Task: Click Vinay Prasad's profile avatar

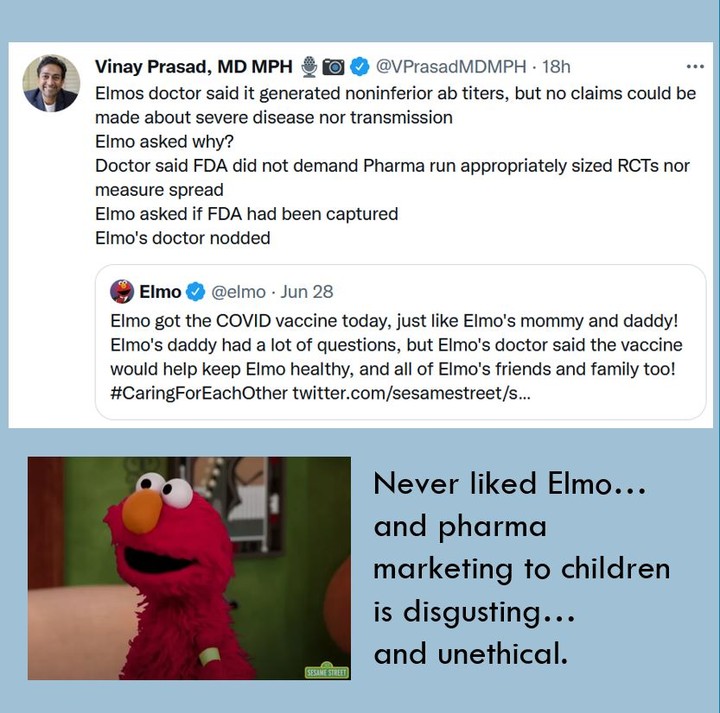Action: pos(51,83)
